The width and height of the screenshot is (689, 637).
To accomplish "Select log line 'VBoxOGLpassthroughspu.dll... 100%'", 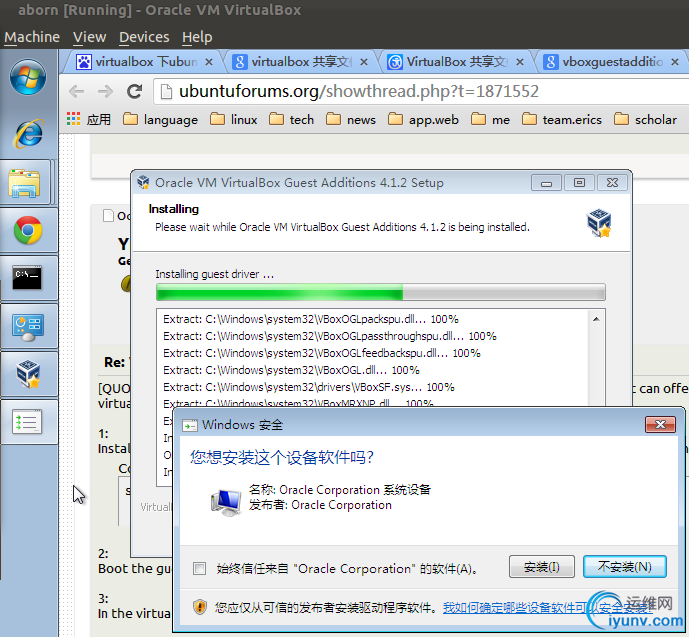I will [330, 336].
